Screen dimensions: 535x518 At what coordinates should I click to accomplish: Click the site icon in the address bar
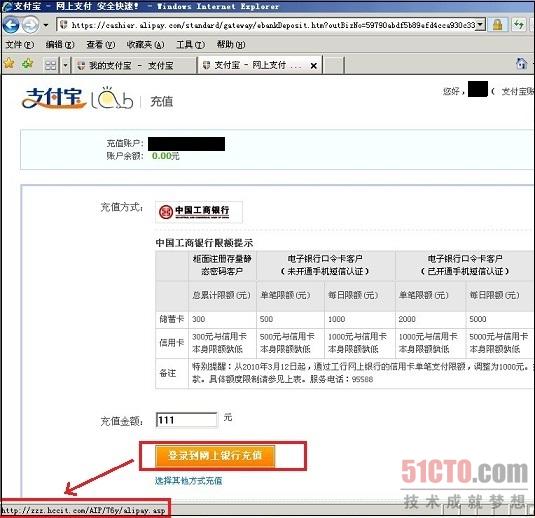coord(63,25)
